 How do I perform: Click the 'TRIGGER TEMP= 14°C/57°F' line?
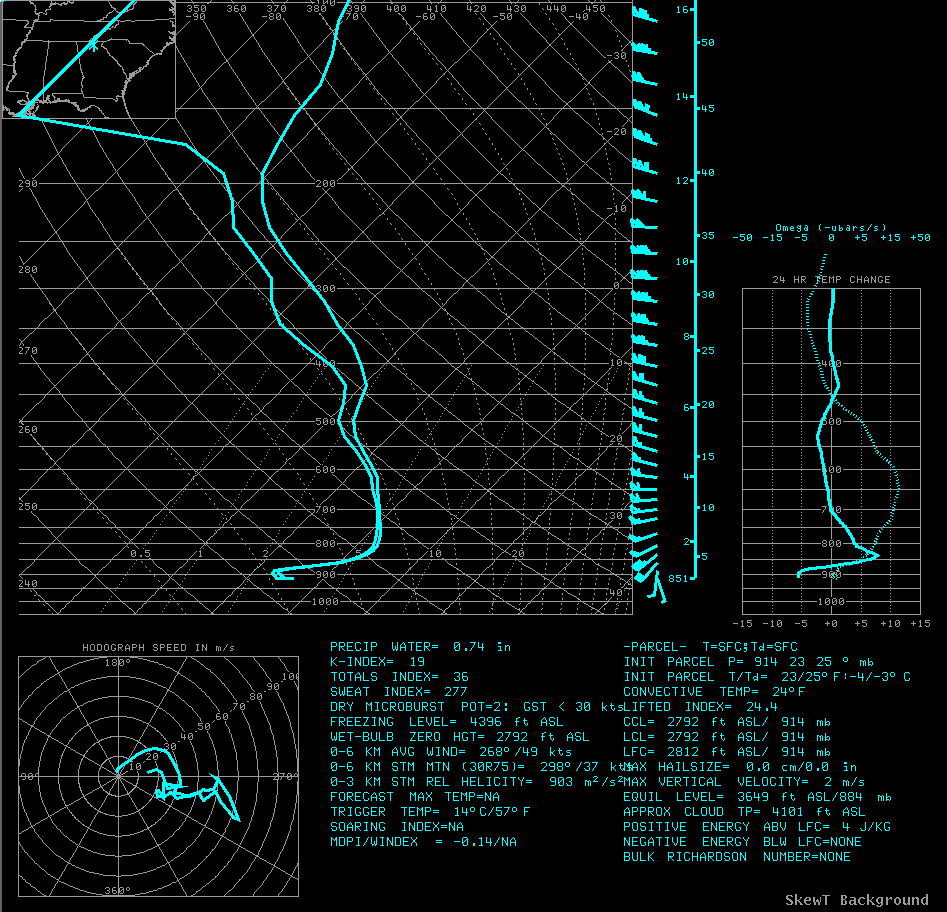[429, 812]
